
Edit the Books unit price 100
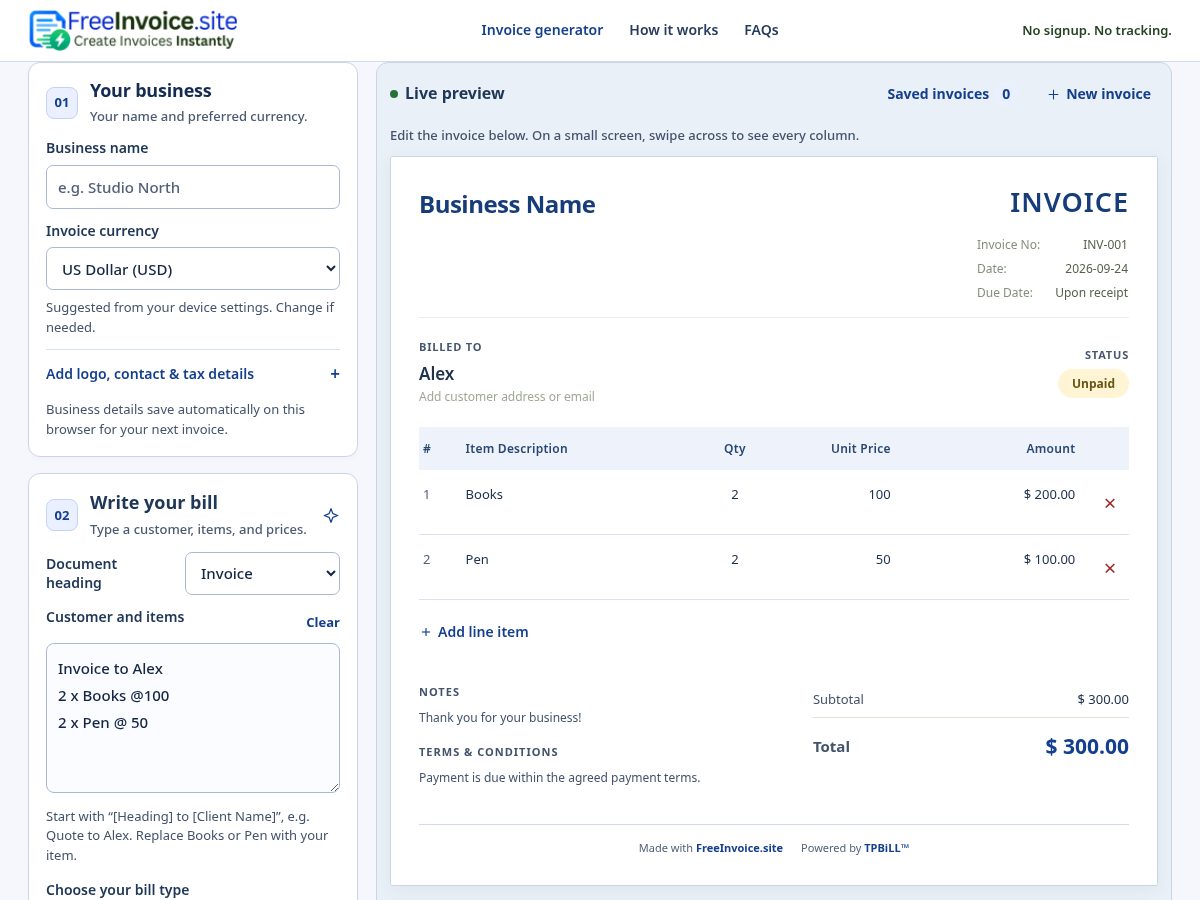(x=879, y=495)
